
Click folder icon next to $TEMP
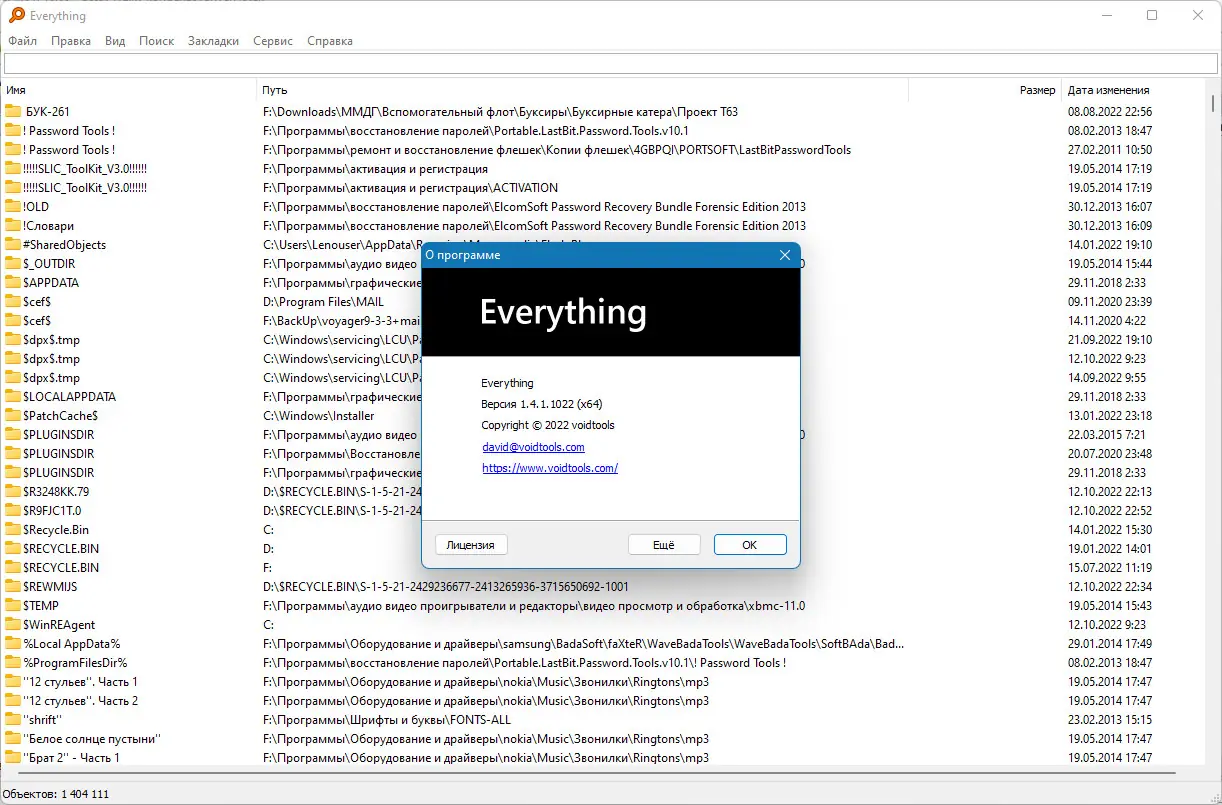(13, 606)
